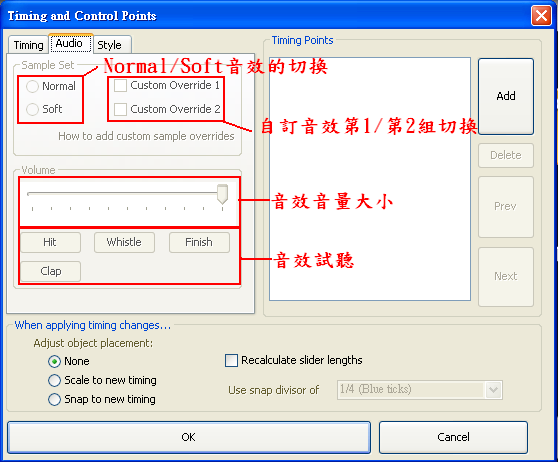Preview the Whistle sound
The image size is (558, 462).
(124, 242)
